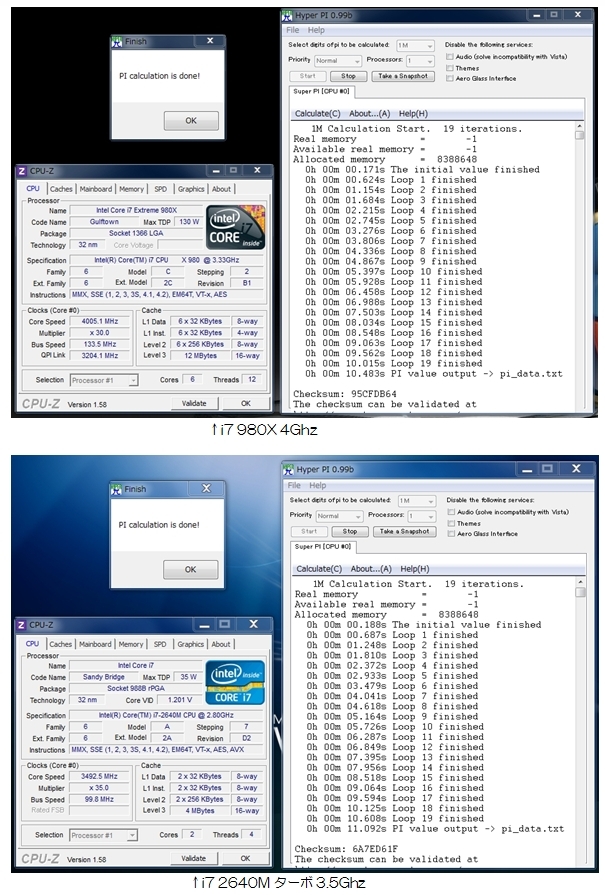Click the Package value Socket 988B rPGA
Screen dimensions: 605x895
tap(136, 688)
